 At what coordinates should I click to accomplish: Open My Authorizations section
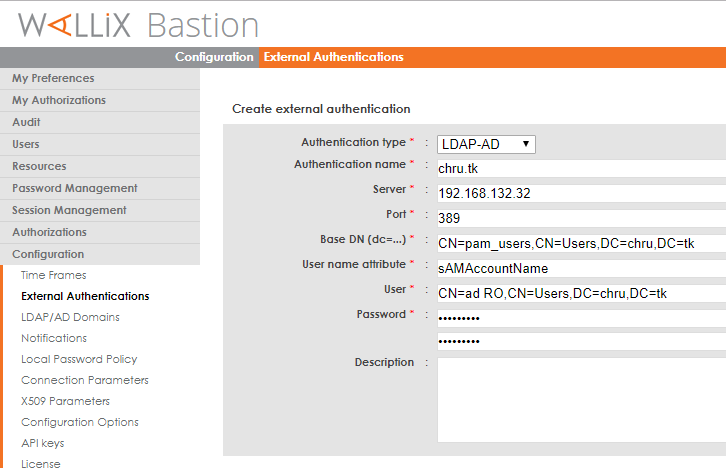(59, 100)
